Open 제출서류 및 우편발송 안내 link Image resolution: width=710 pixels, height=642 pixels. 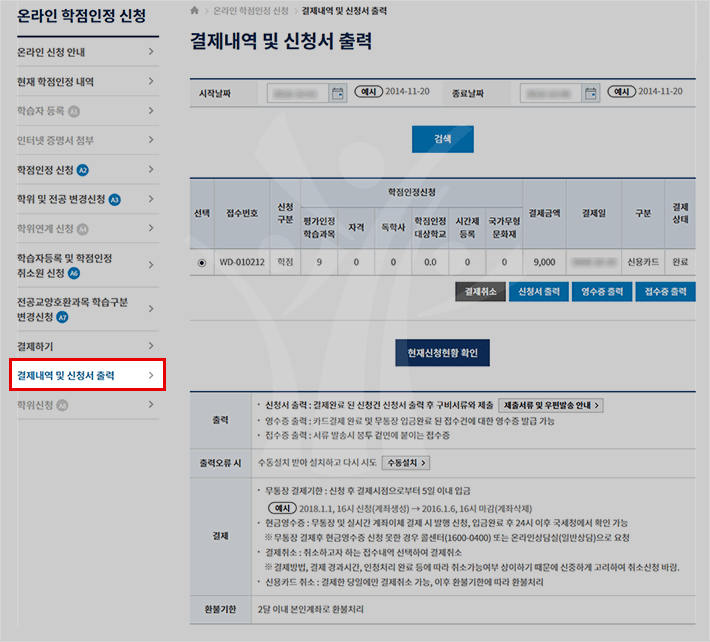click(551, 405)
